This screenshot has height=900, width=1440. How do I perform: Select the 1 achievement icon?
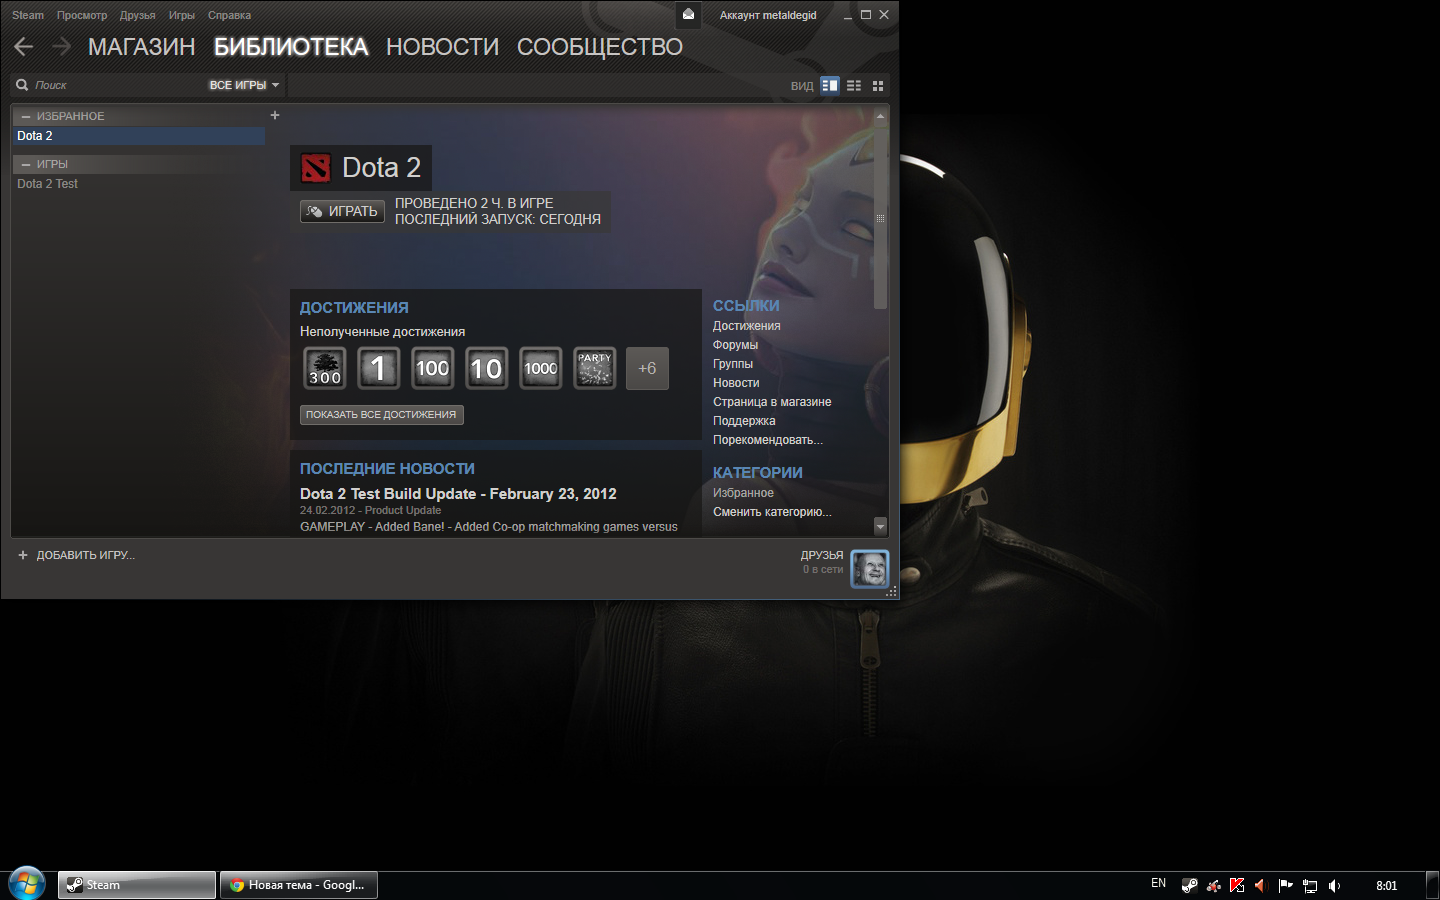click(379, 368)
